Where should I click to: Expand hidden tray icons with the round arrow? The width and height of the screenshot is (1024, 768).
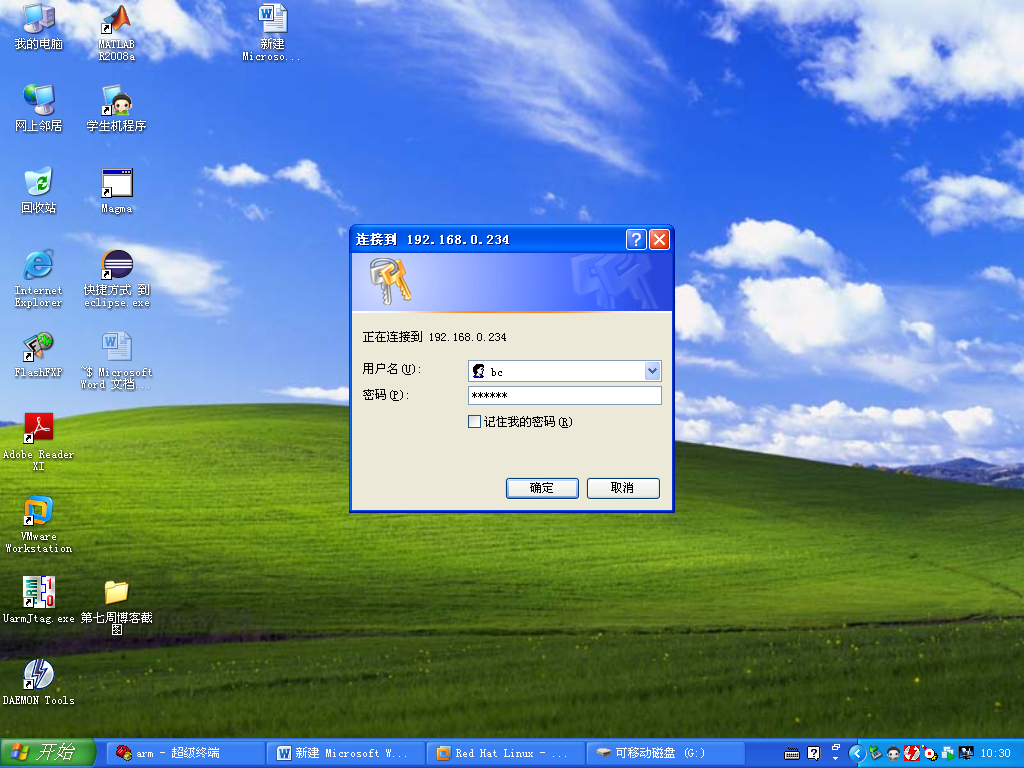tap(857, 754)
